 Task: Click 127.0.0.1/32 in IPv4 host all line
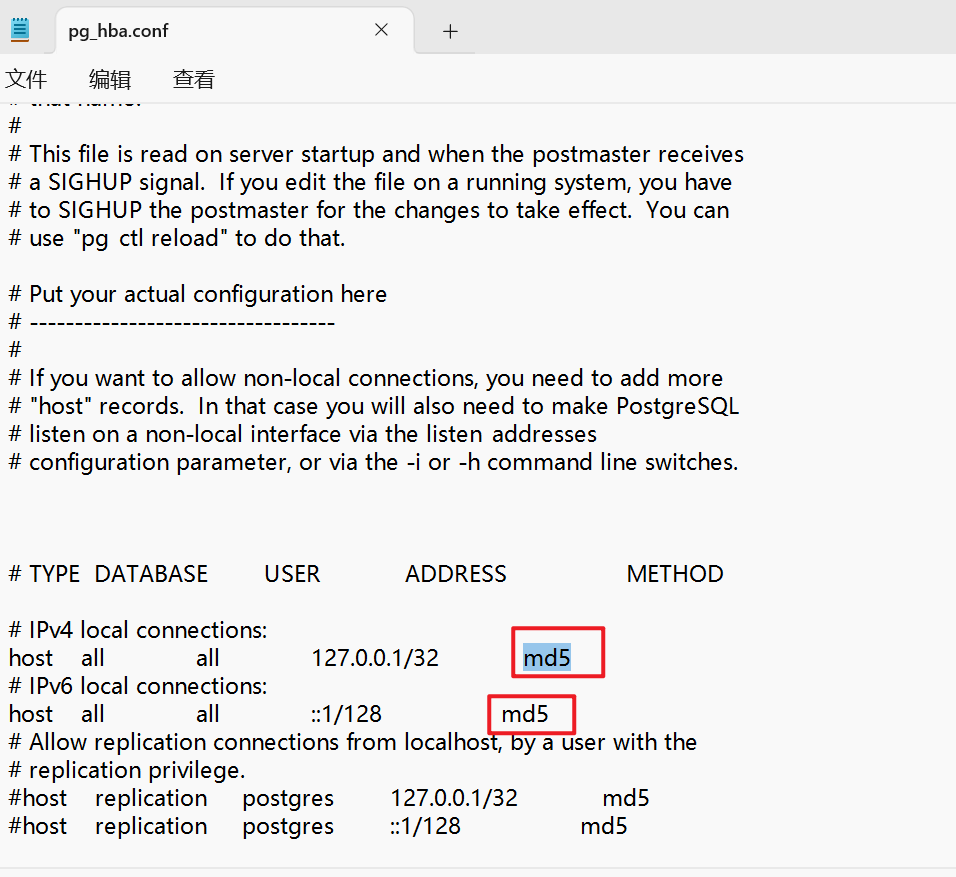point(375,658)
